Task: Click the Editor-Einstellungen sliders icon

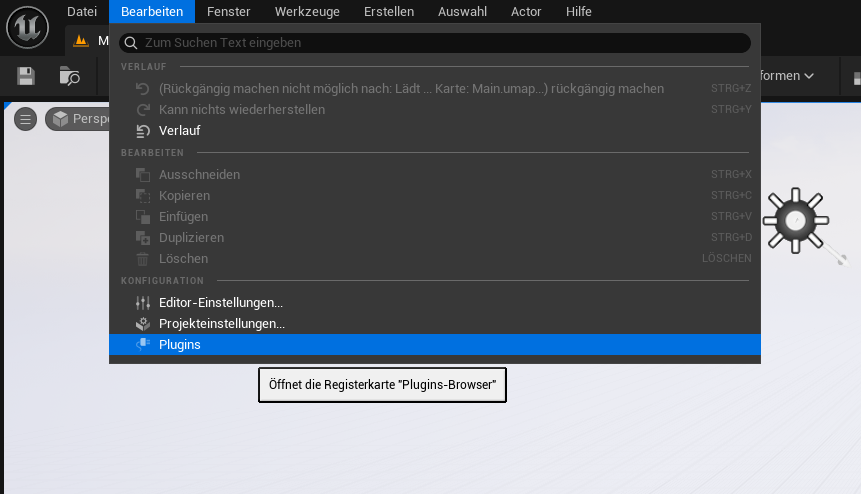Action: coord(142,303)
